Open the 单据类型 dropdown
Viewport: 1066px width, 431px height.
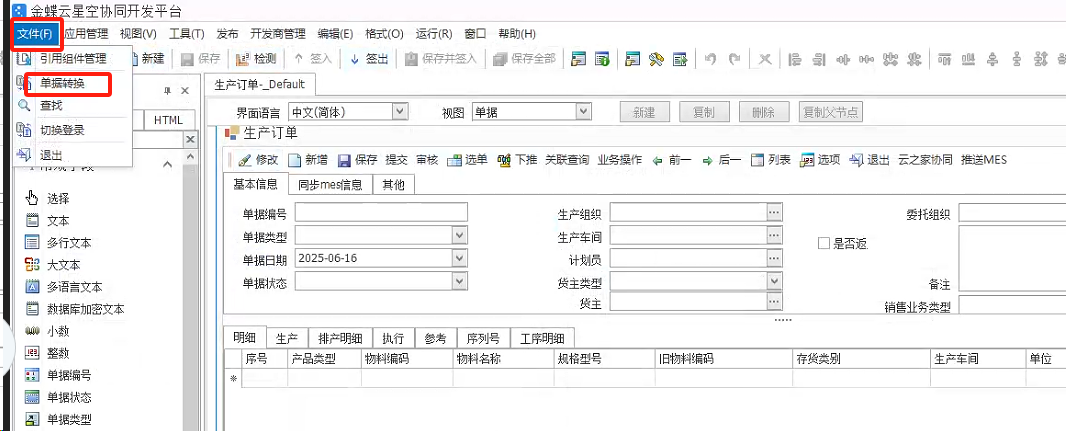(x=460, y=236)
